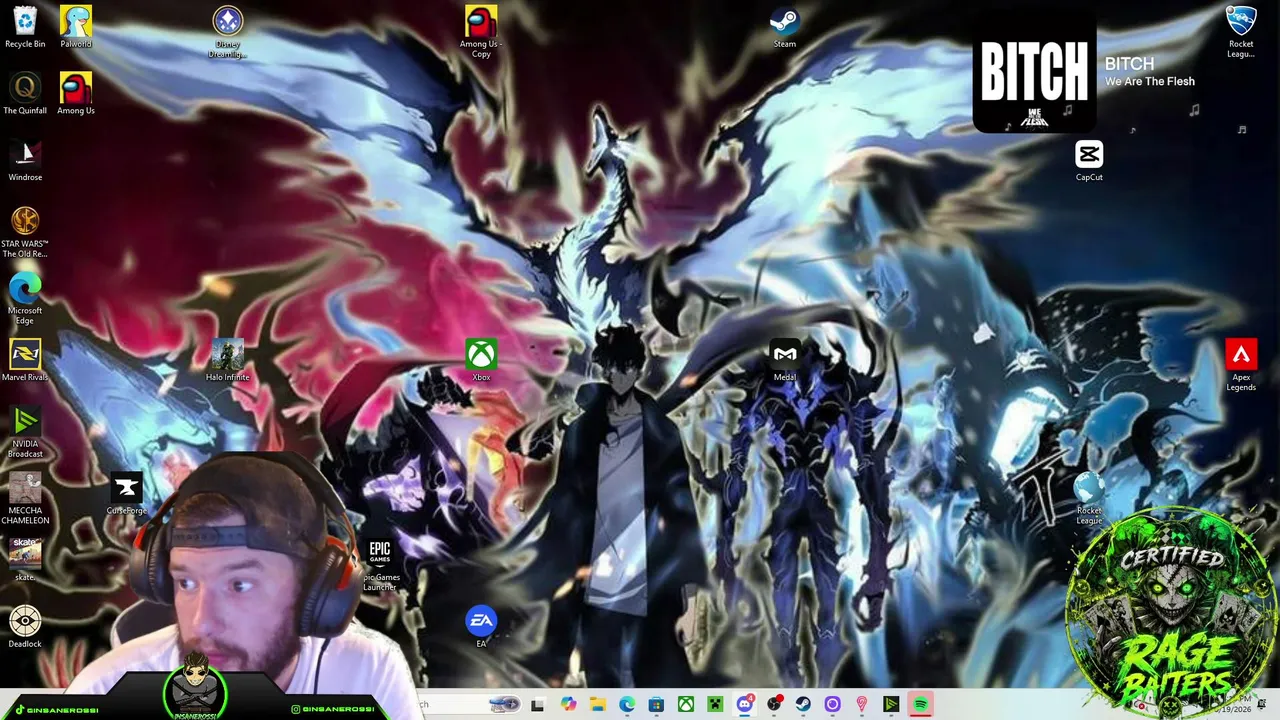Image resolution: width=1280 pixels, height=720 pixels.
Task: Click the Xbox taskbar icon
Action: (686, 705)
